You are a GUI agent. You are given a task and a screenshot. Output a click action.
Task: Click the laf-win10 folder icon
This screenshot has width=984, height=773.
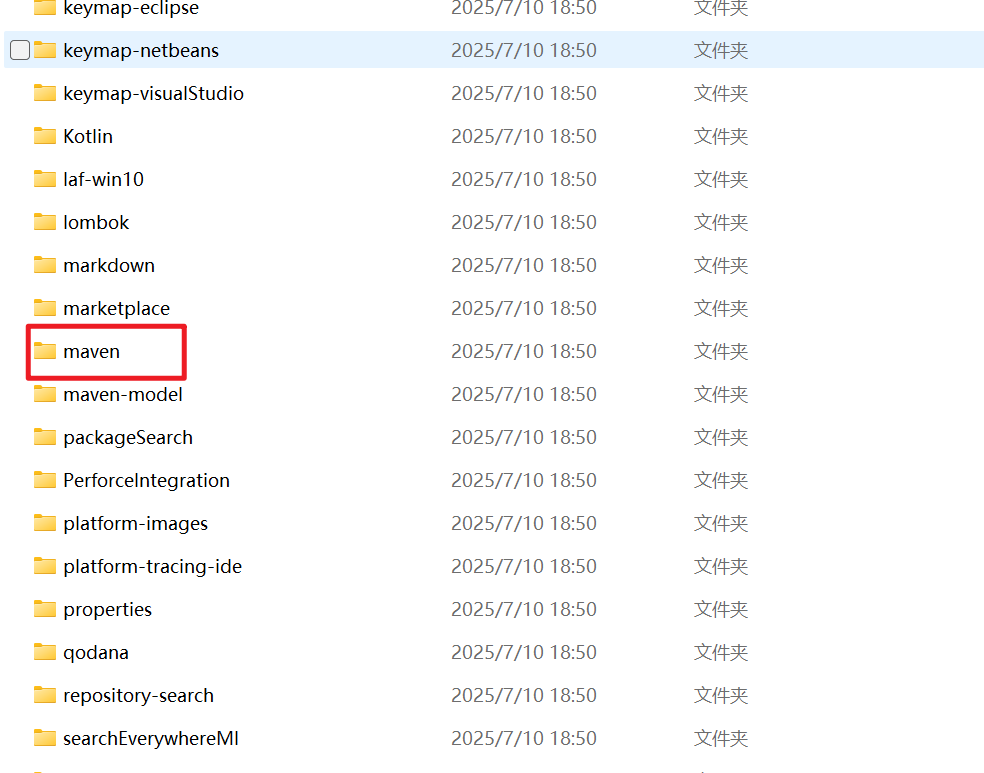point(45,179)
